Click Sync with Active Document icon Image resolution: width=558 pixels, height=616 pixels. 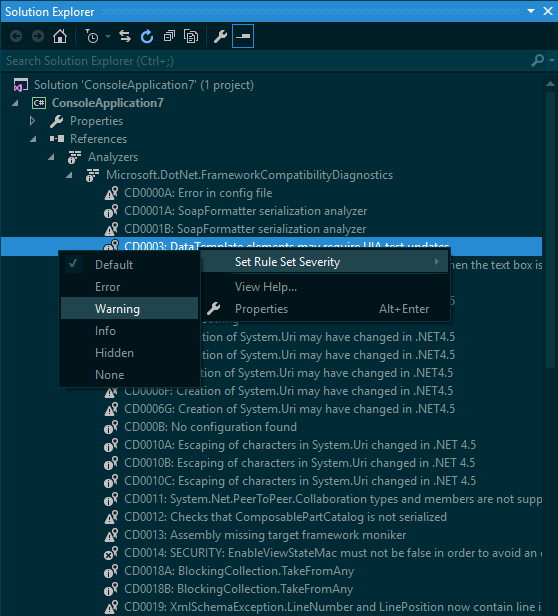(125, 36)
